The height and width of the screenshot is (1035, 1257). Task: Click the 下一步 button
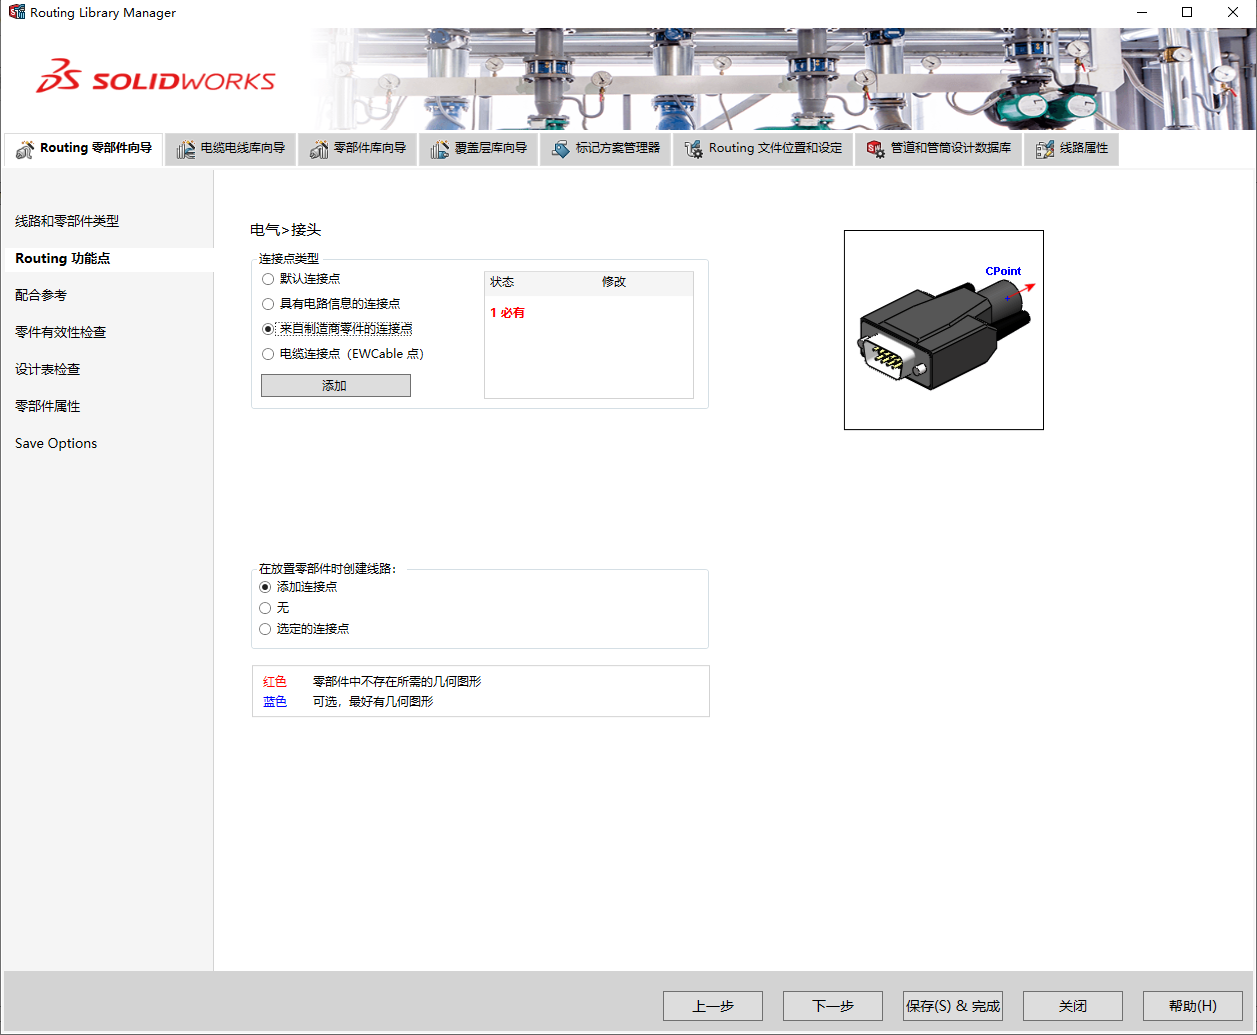832,1005
